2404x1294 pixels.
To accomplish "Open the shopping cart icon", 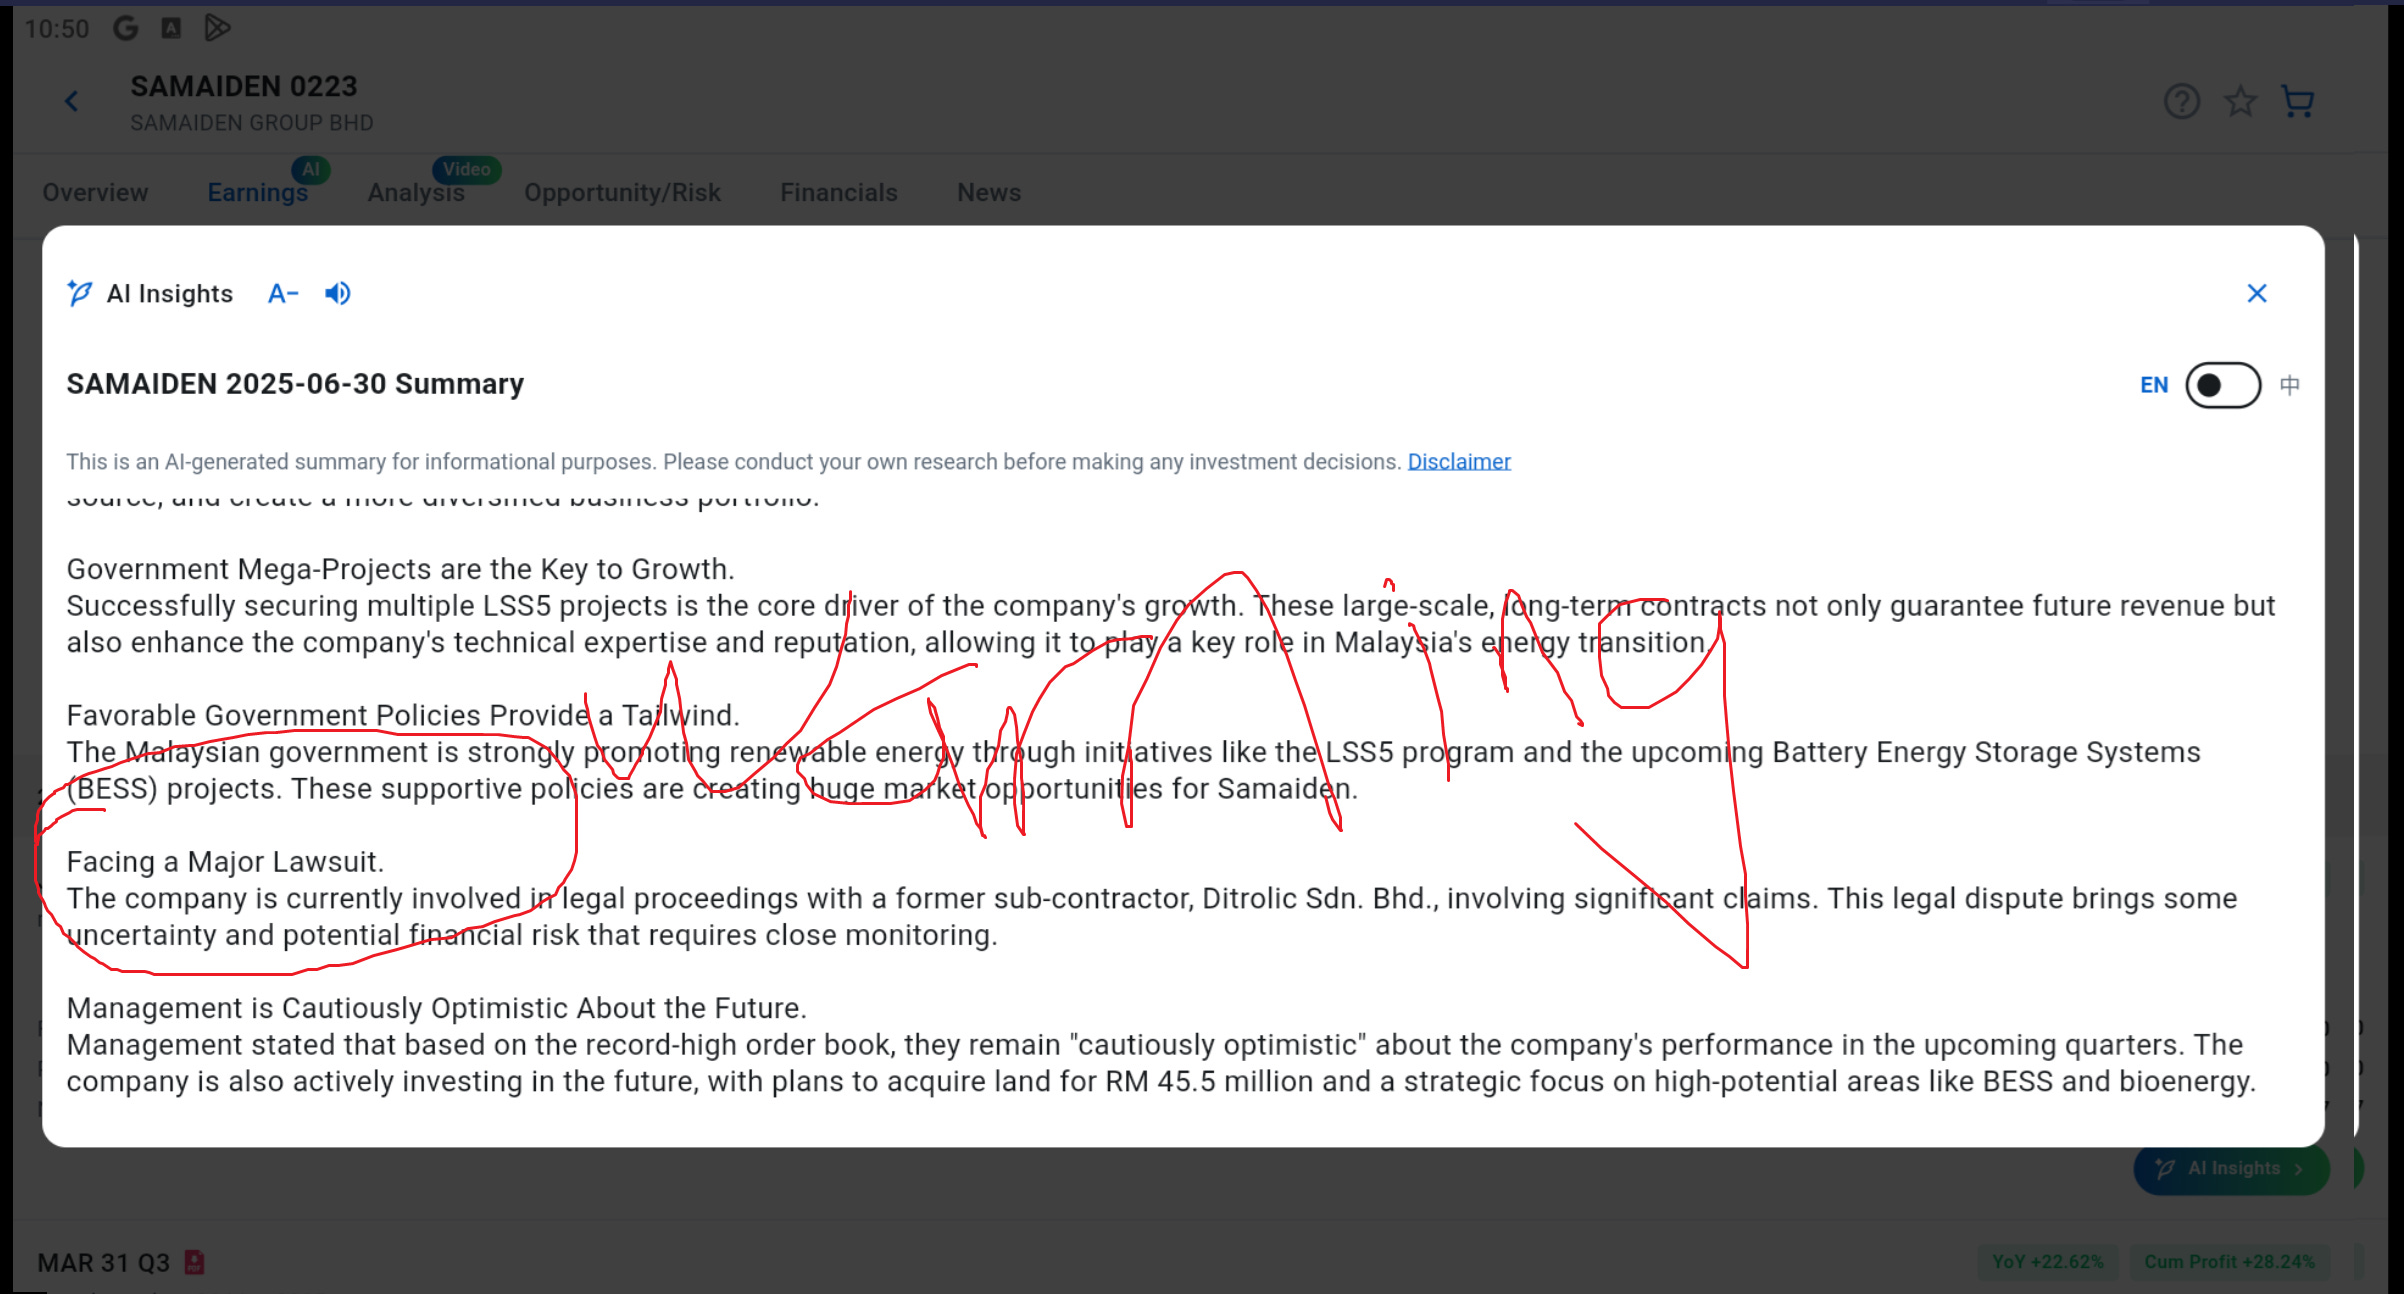I will click(2298, 101).
